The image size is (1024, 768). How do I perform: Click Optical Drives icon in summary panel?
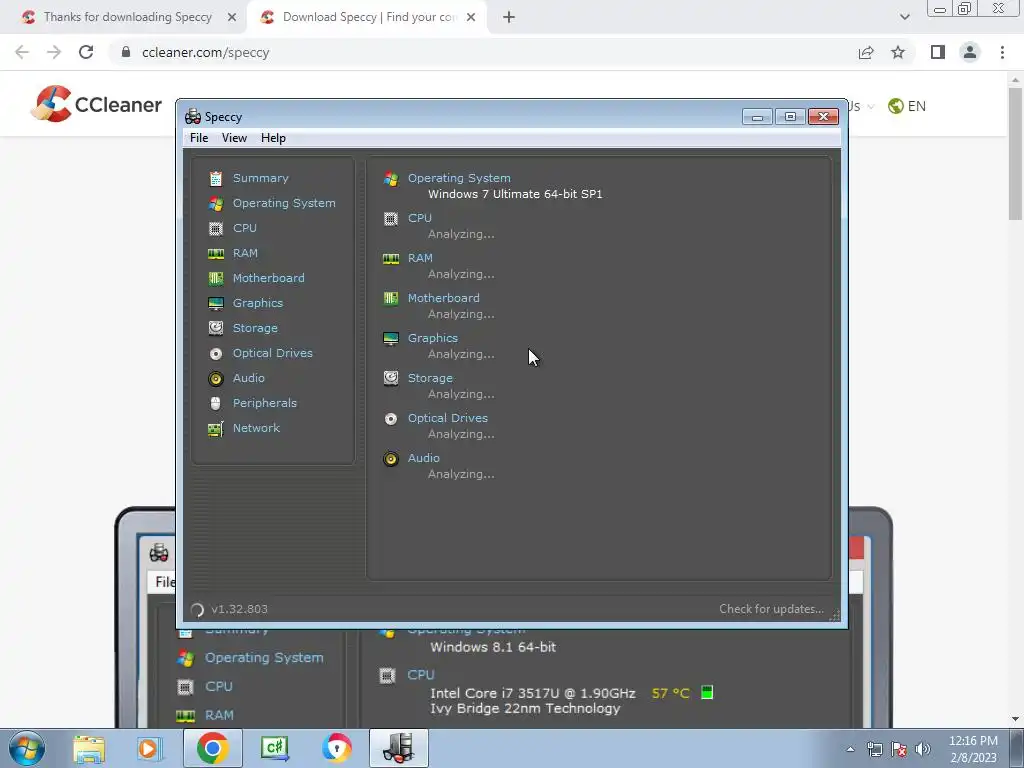click(391, 419)
